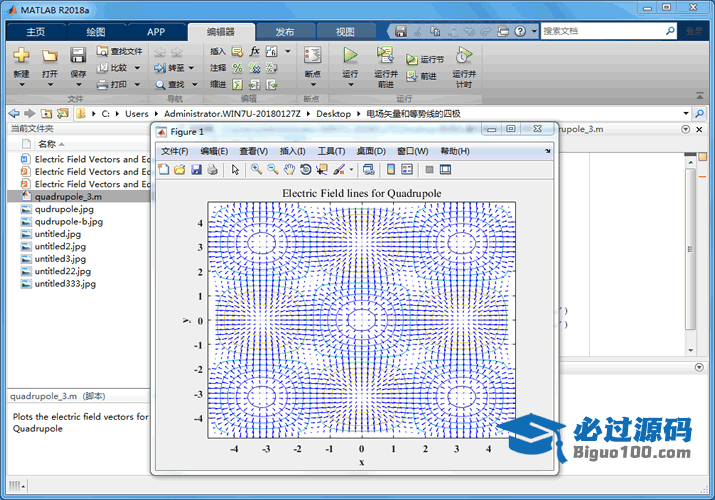Open the quick access toolbar options dropdown

tap(534, 31)
